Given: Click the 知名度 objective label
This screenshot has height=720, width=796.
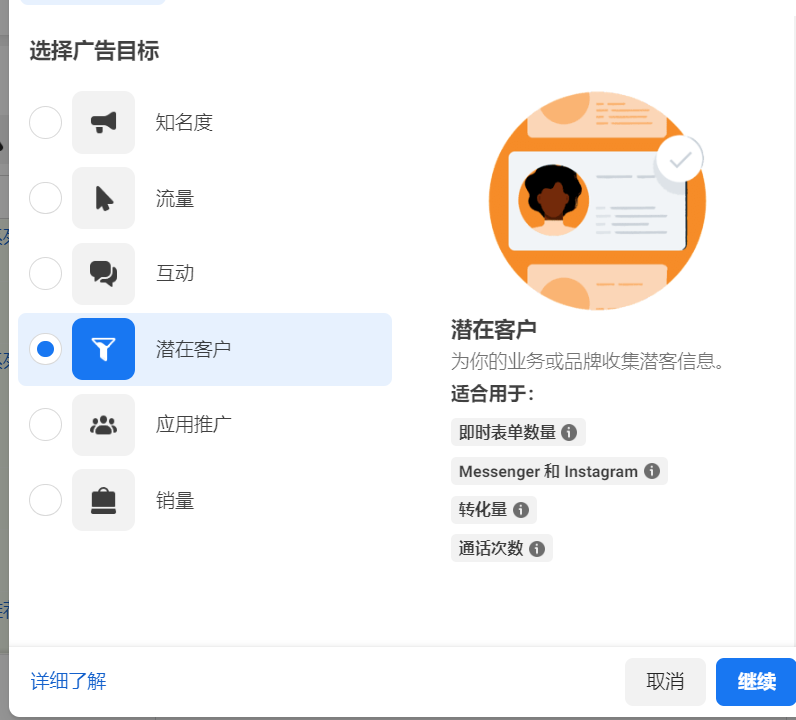Looking at the screenshot, I should tap(184, 122).
